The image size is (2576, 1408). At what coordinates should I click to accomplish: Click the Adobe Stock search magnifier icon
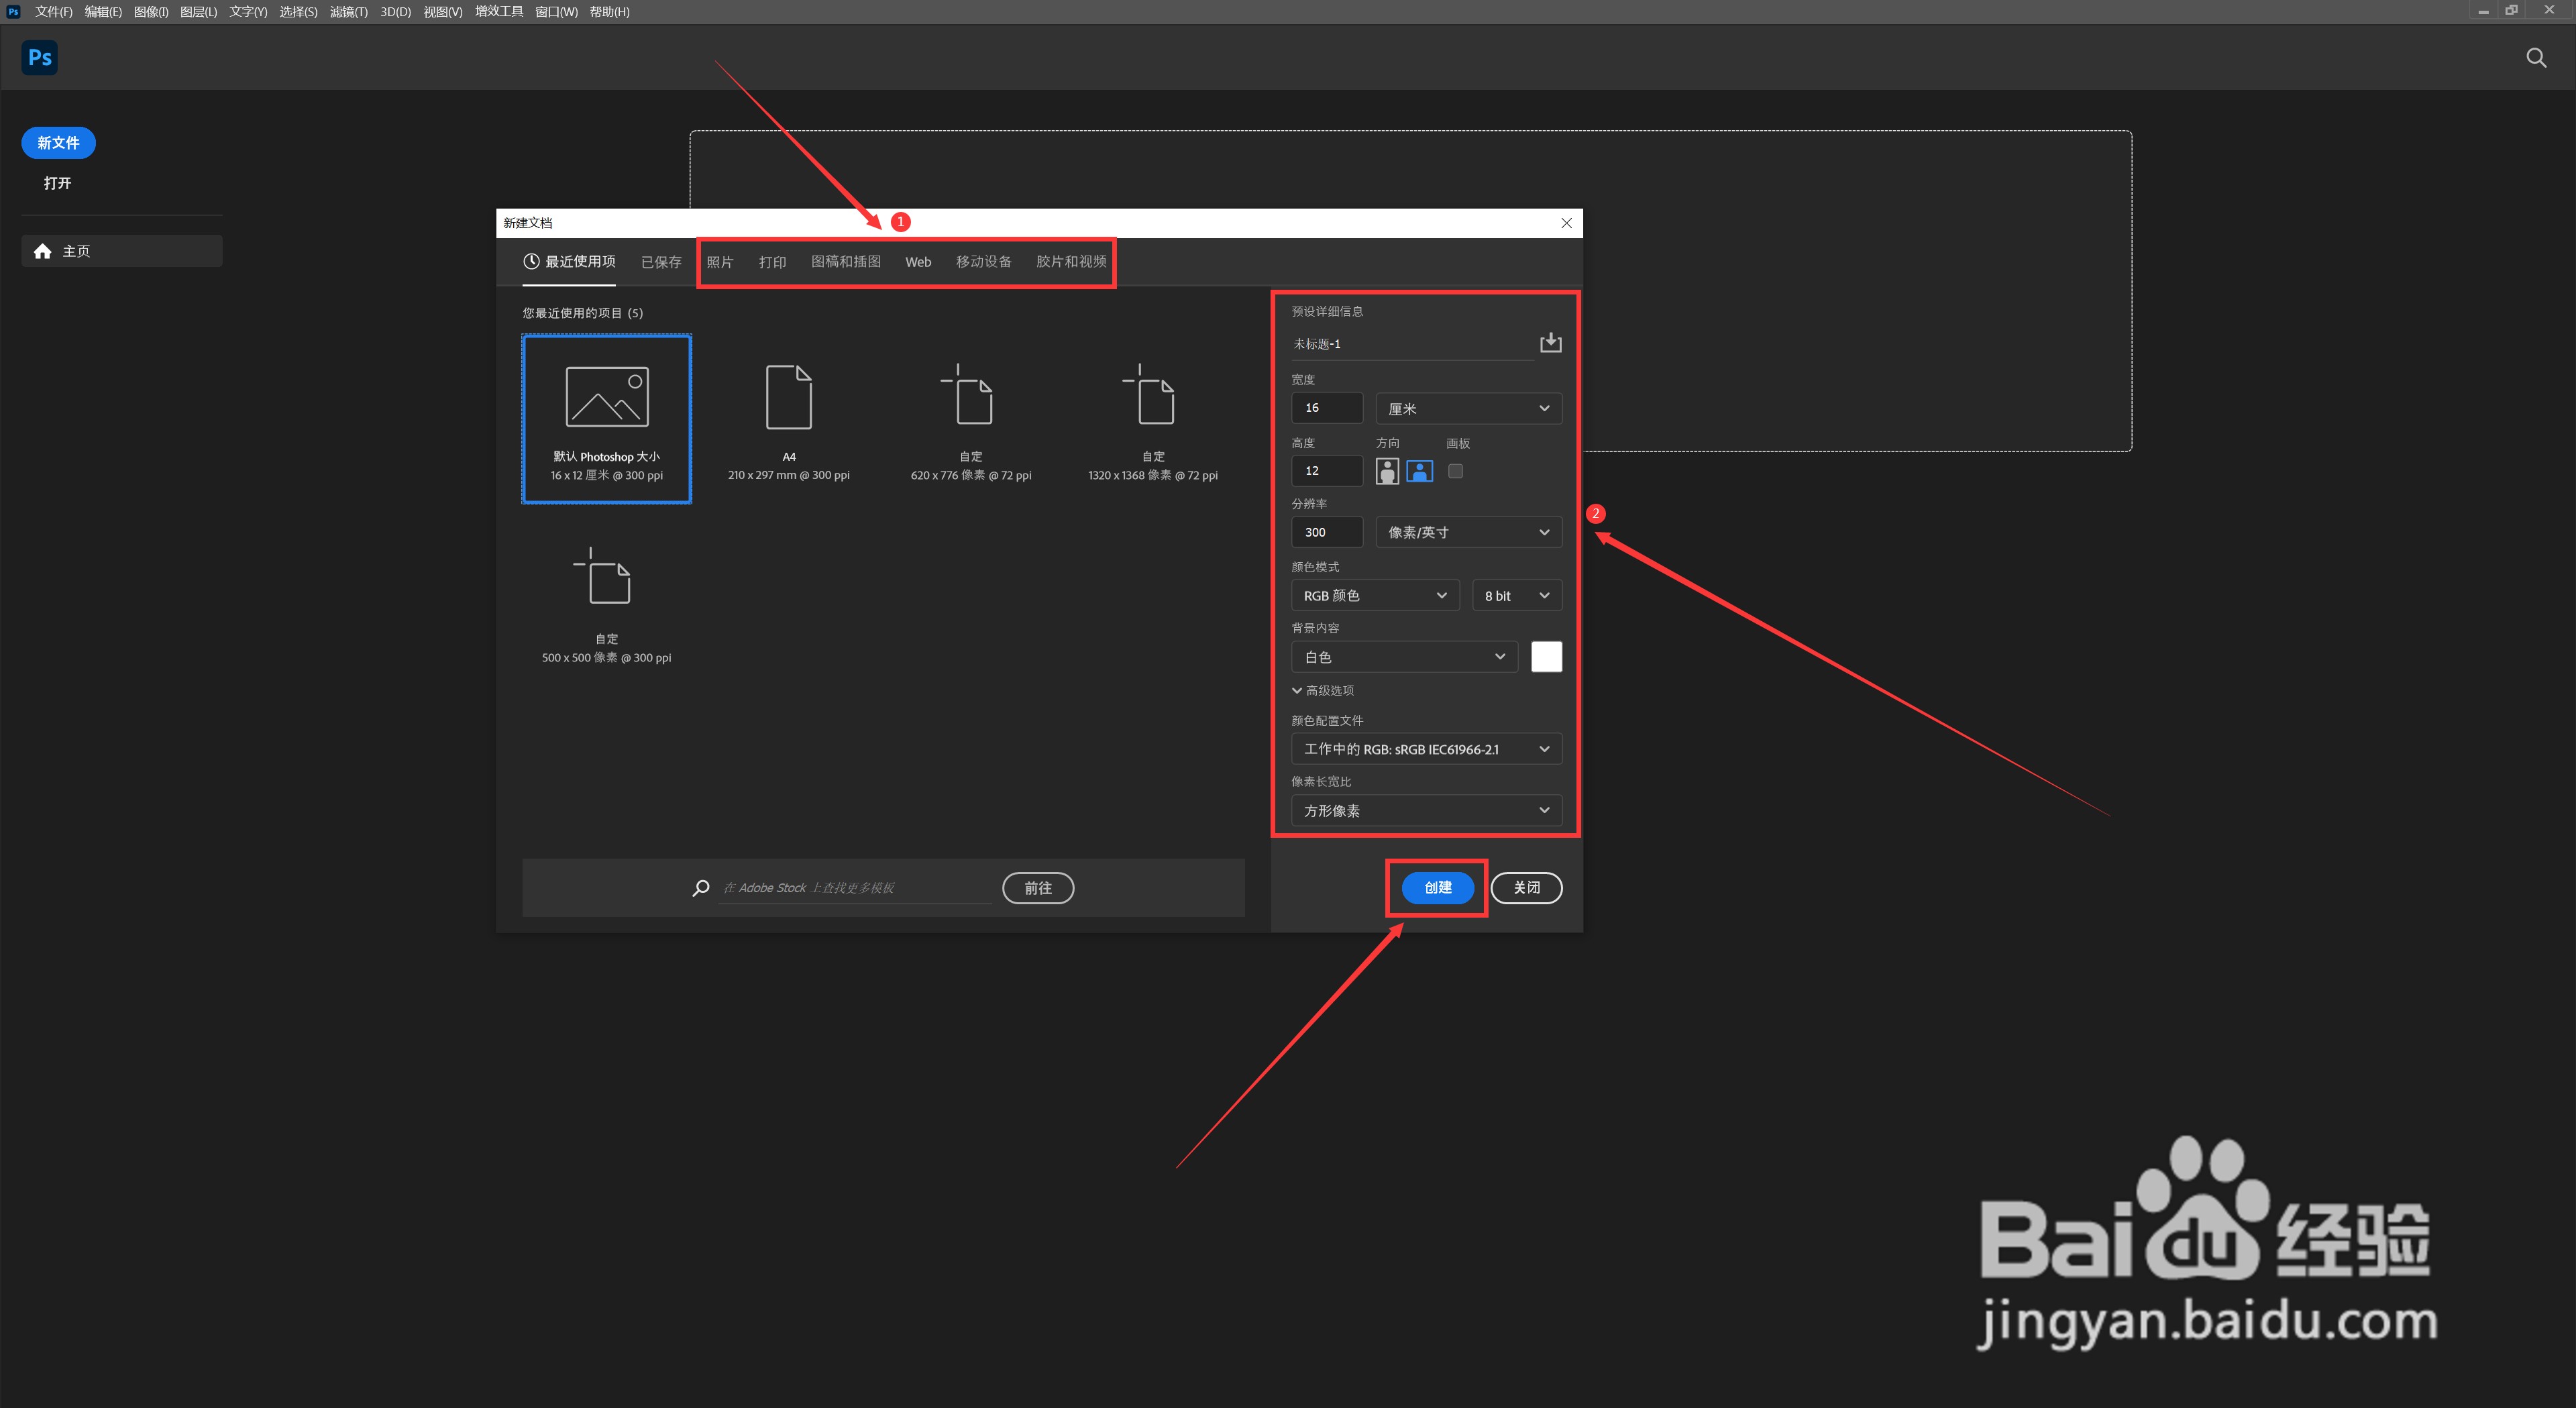(x=701, y=888)
